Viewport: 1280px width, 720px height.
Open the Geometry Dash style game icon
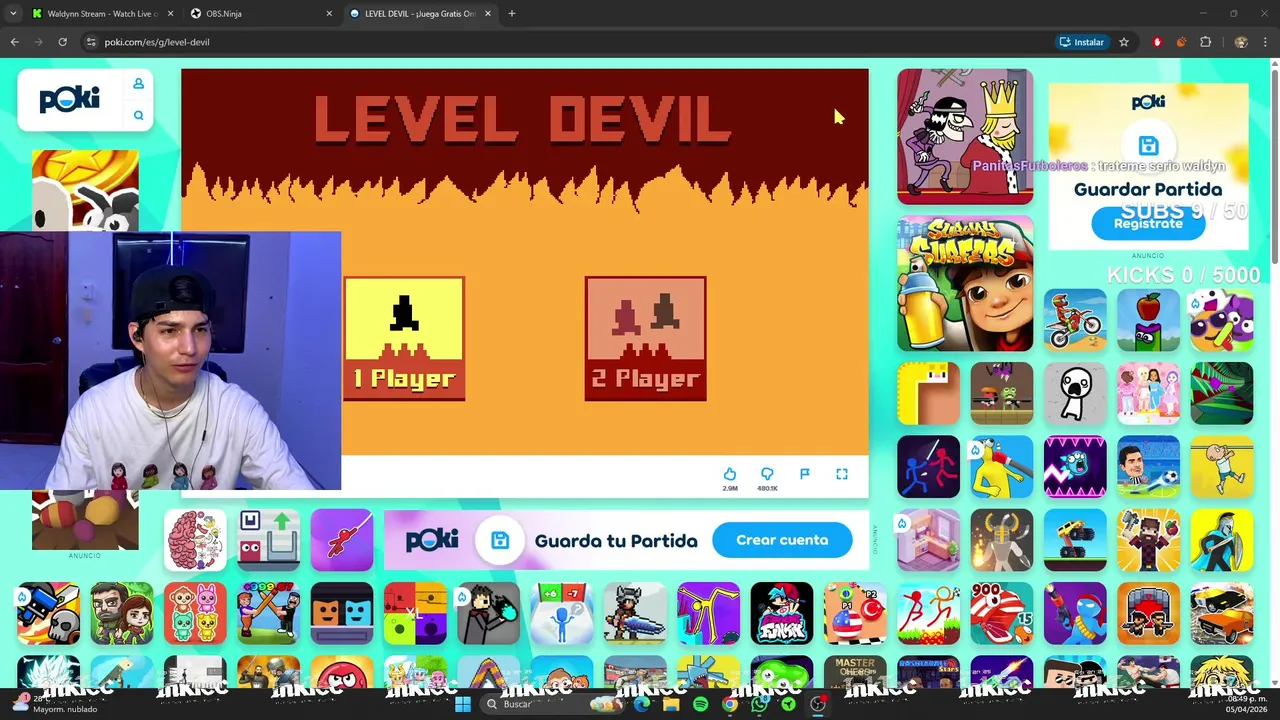[1075, 467]
